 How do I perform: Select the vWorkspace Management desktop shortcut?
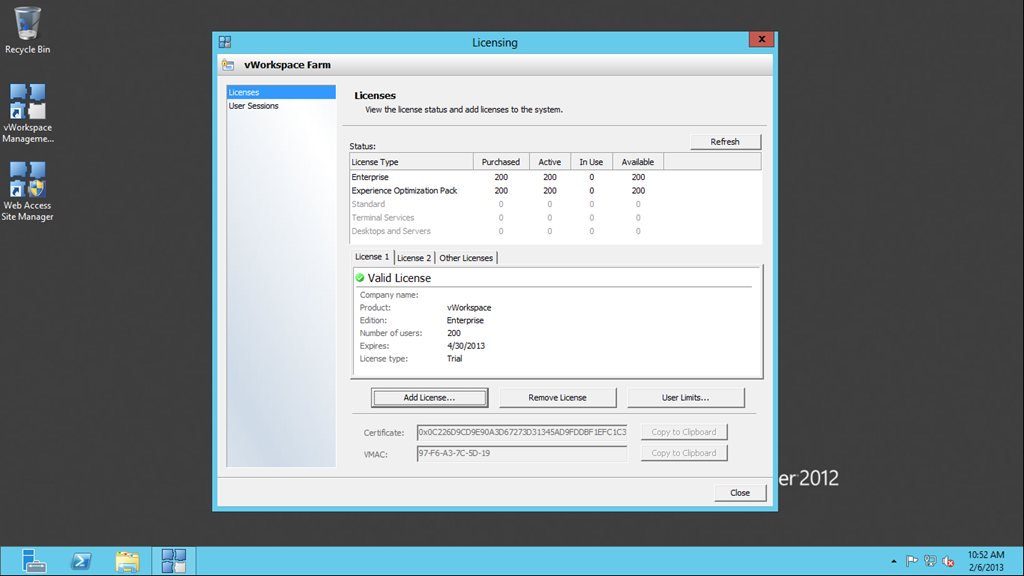click(x=27, y=113)
